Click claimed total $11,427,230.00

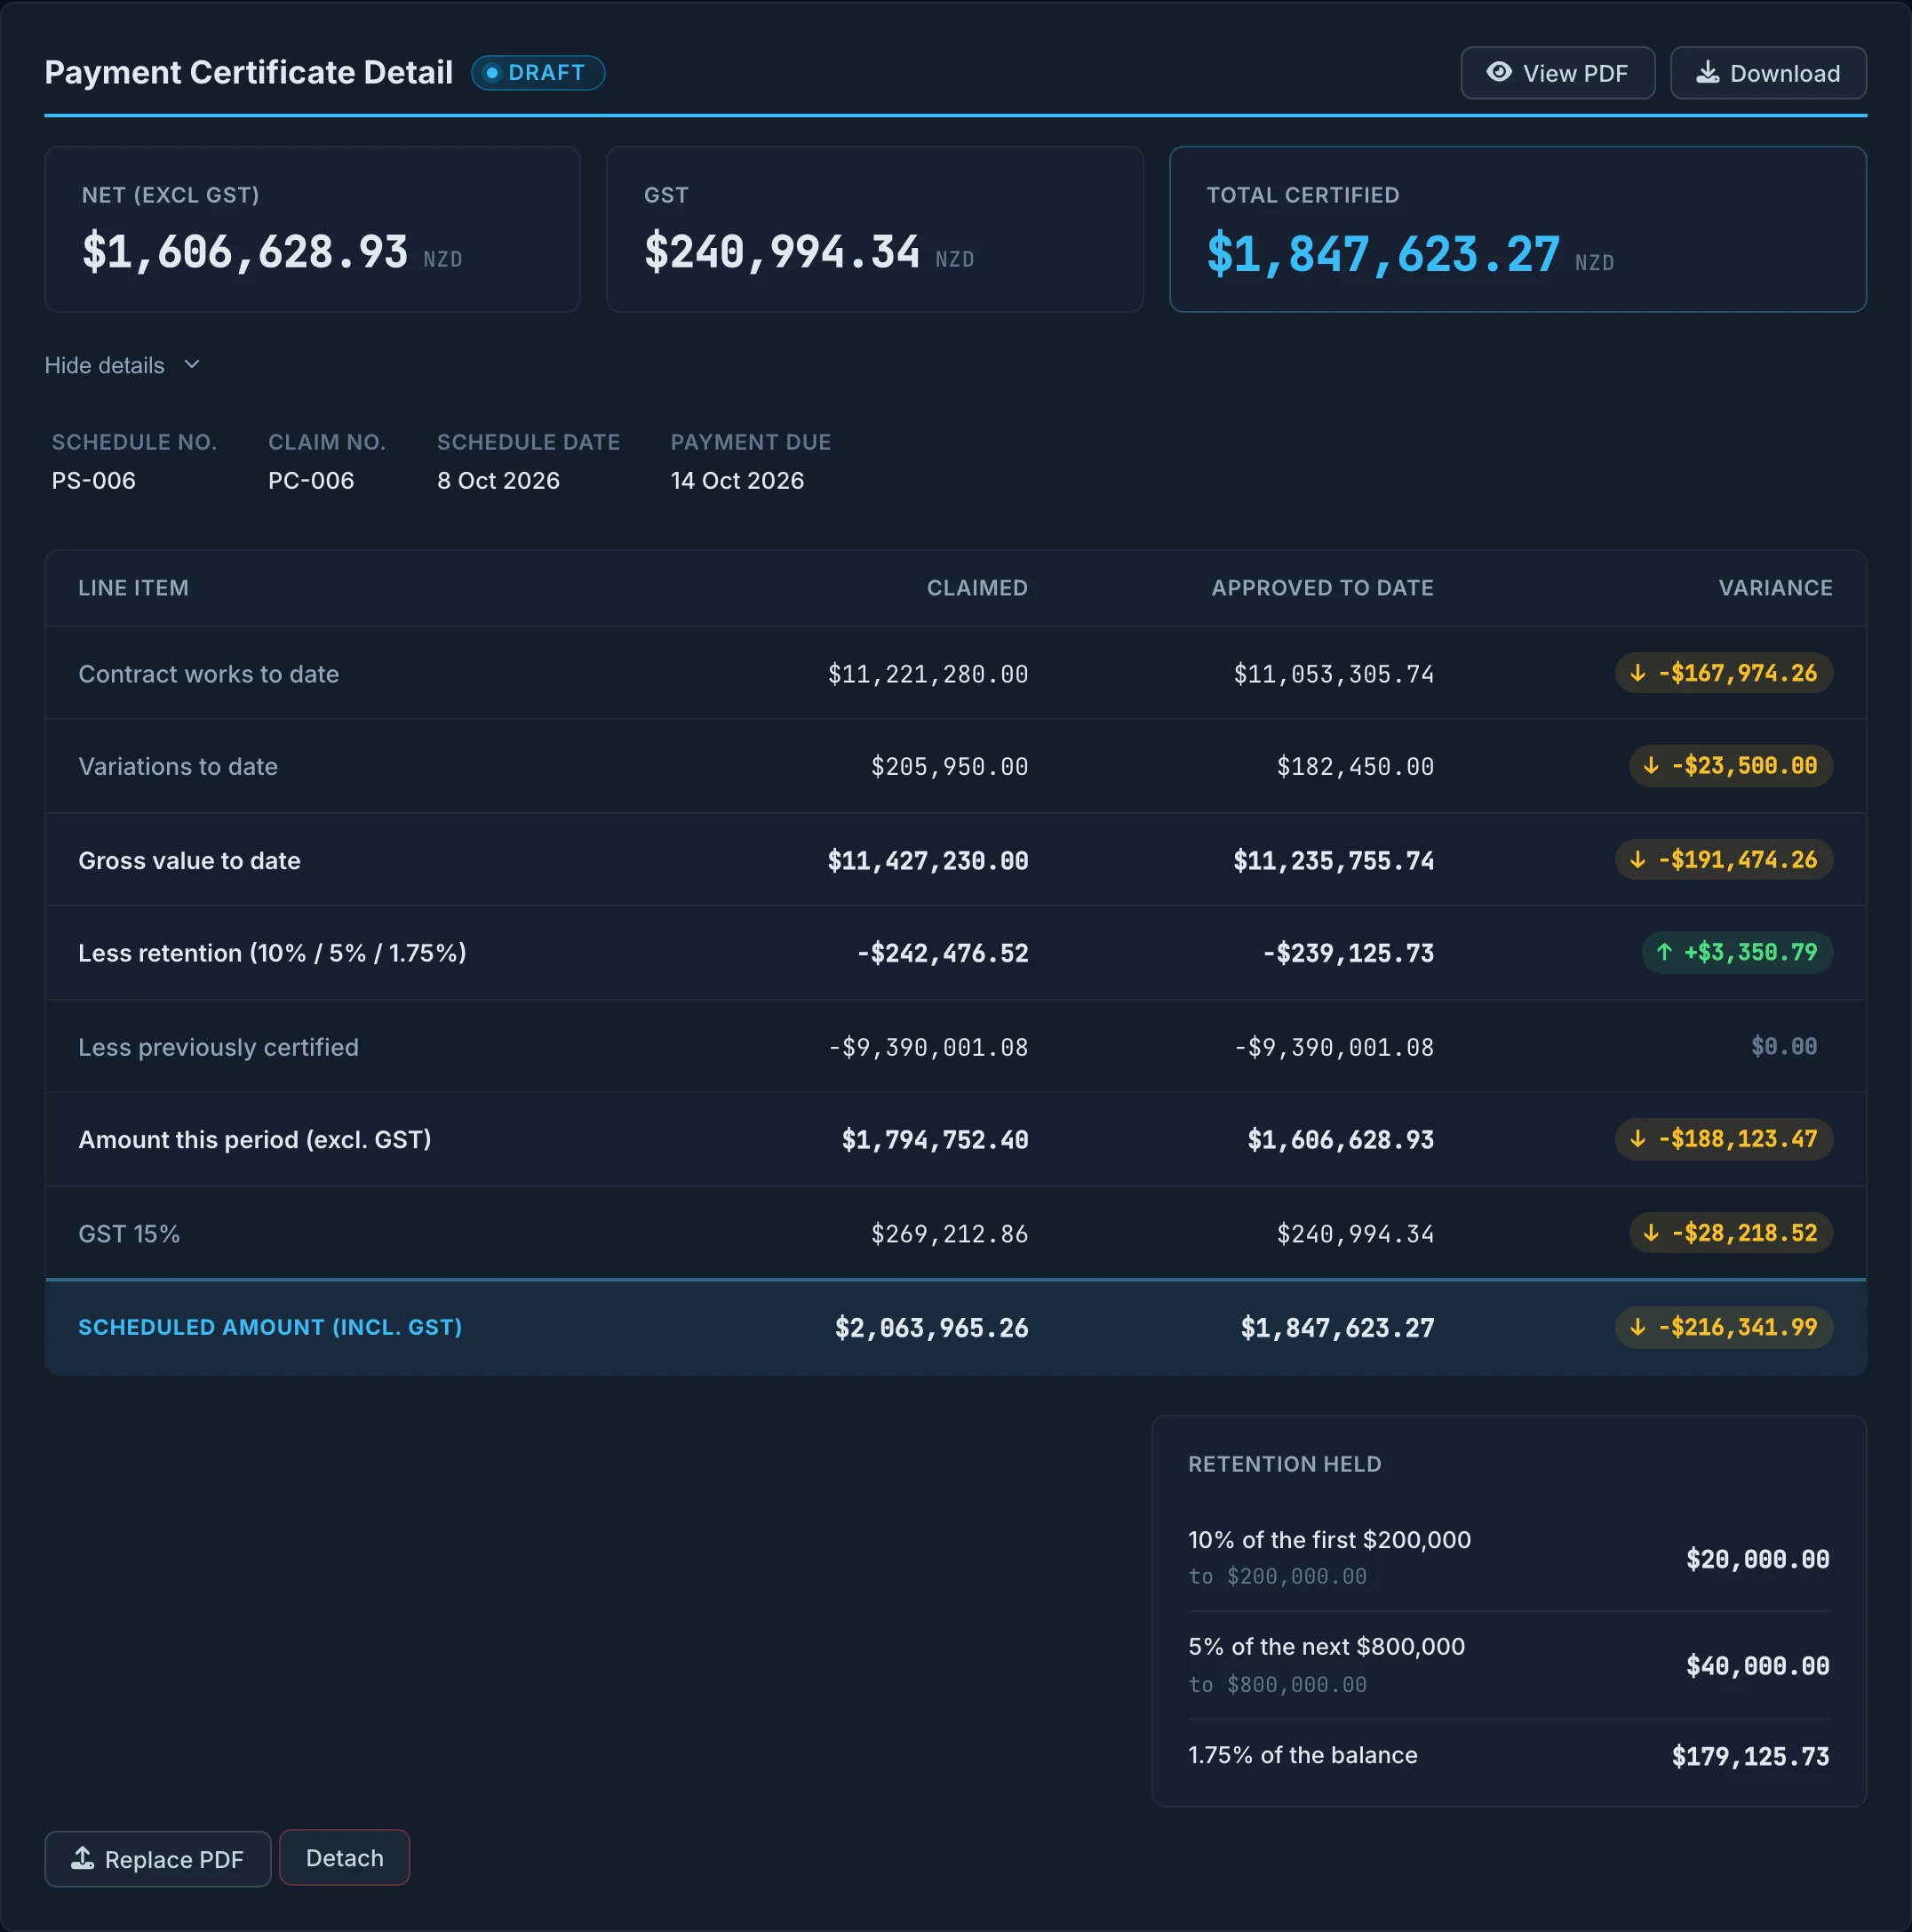tap(927, 861)
